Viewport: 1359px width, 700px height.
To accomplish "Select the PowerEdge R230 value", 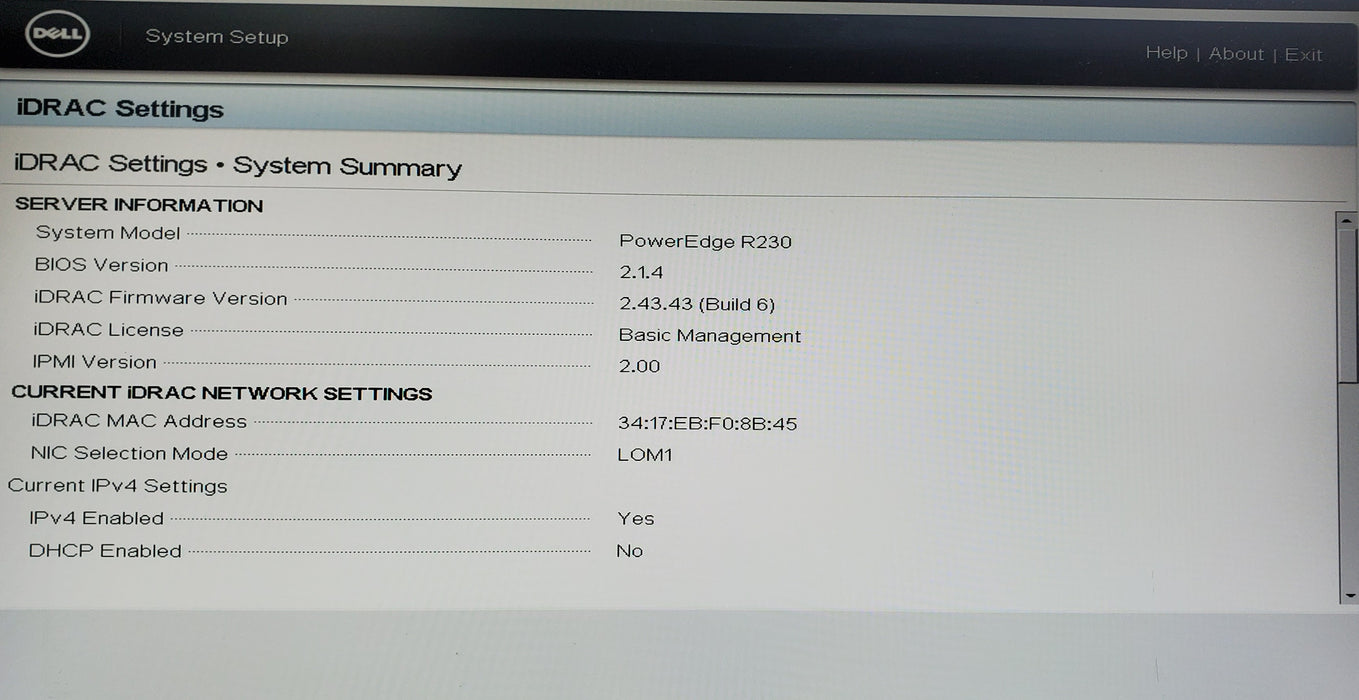I will (x=705, y=241).
